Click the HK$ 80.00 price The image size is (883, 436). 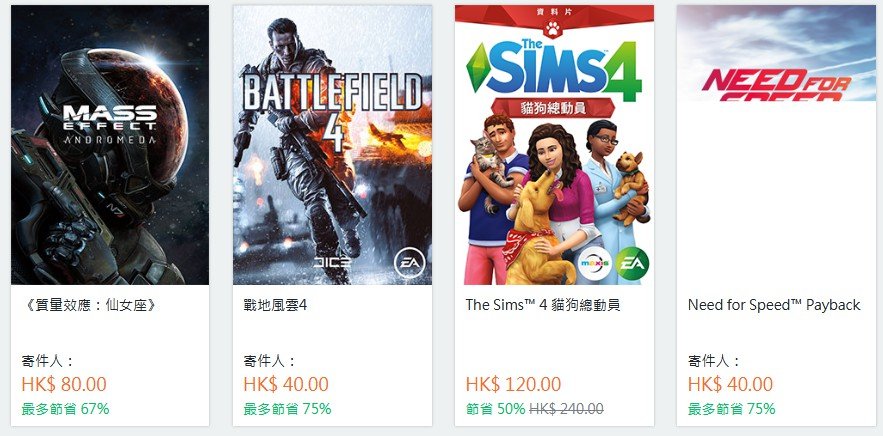[64, 384]
